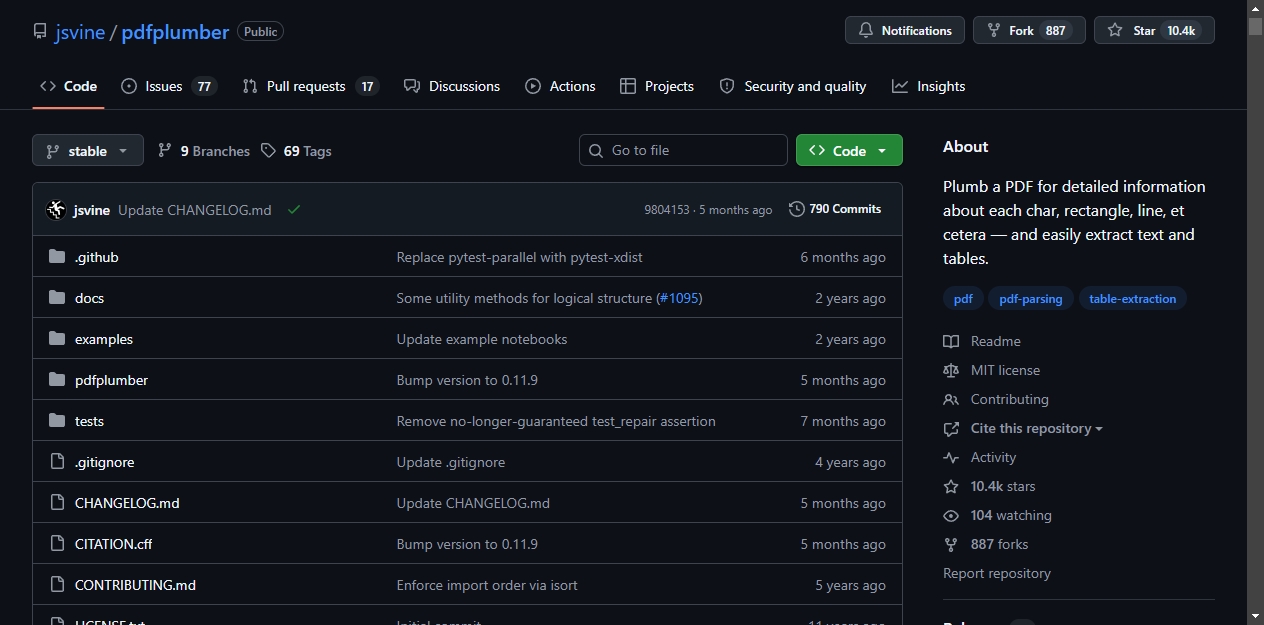Image resolution: width=1264 pixels, height=625 pixels.
Task: Switch to the Code tab
Action: (68, 86)
